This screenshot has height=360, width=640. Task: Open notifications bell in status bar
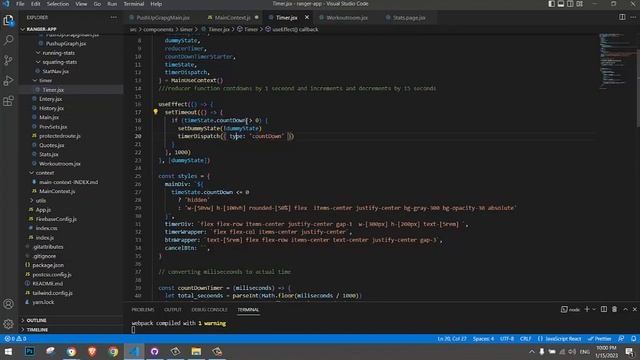[x=633, y=339]
